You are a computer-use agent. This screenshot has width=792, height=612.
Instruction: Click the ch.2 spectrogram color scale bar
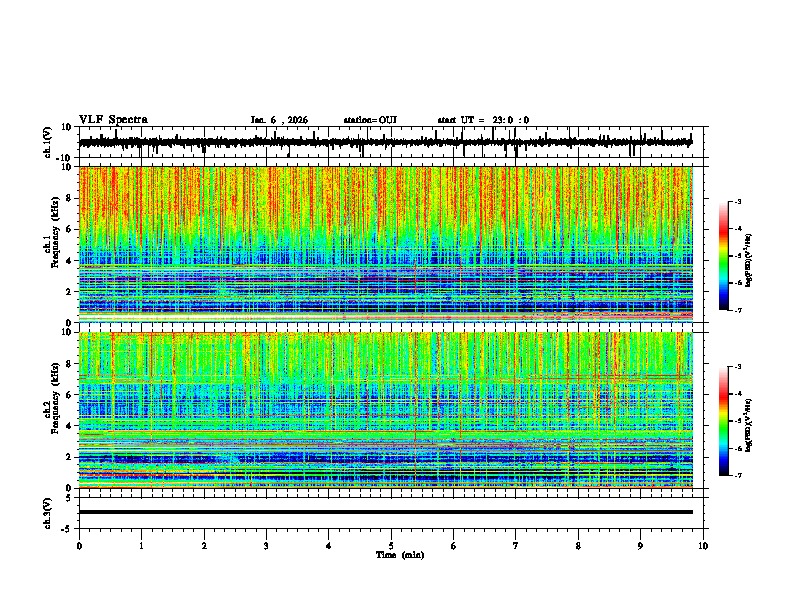723,421
